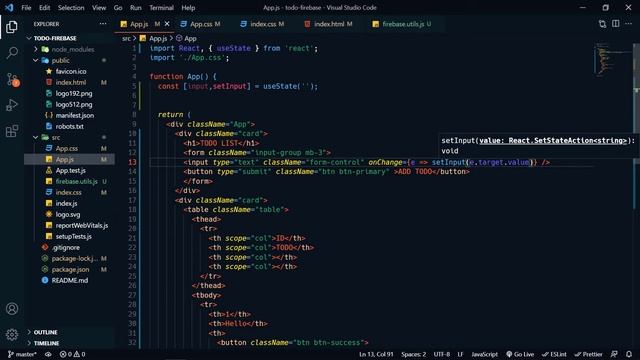
Task: Open the feedback icon in status bar
Action: (614, 354)
